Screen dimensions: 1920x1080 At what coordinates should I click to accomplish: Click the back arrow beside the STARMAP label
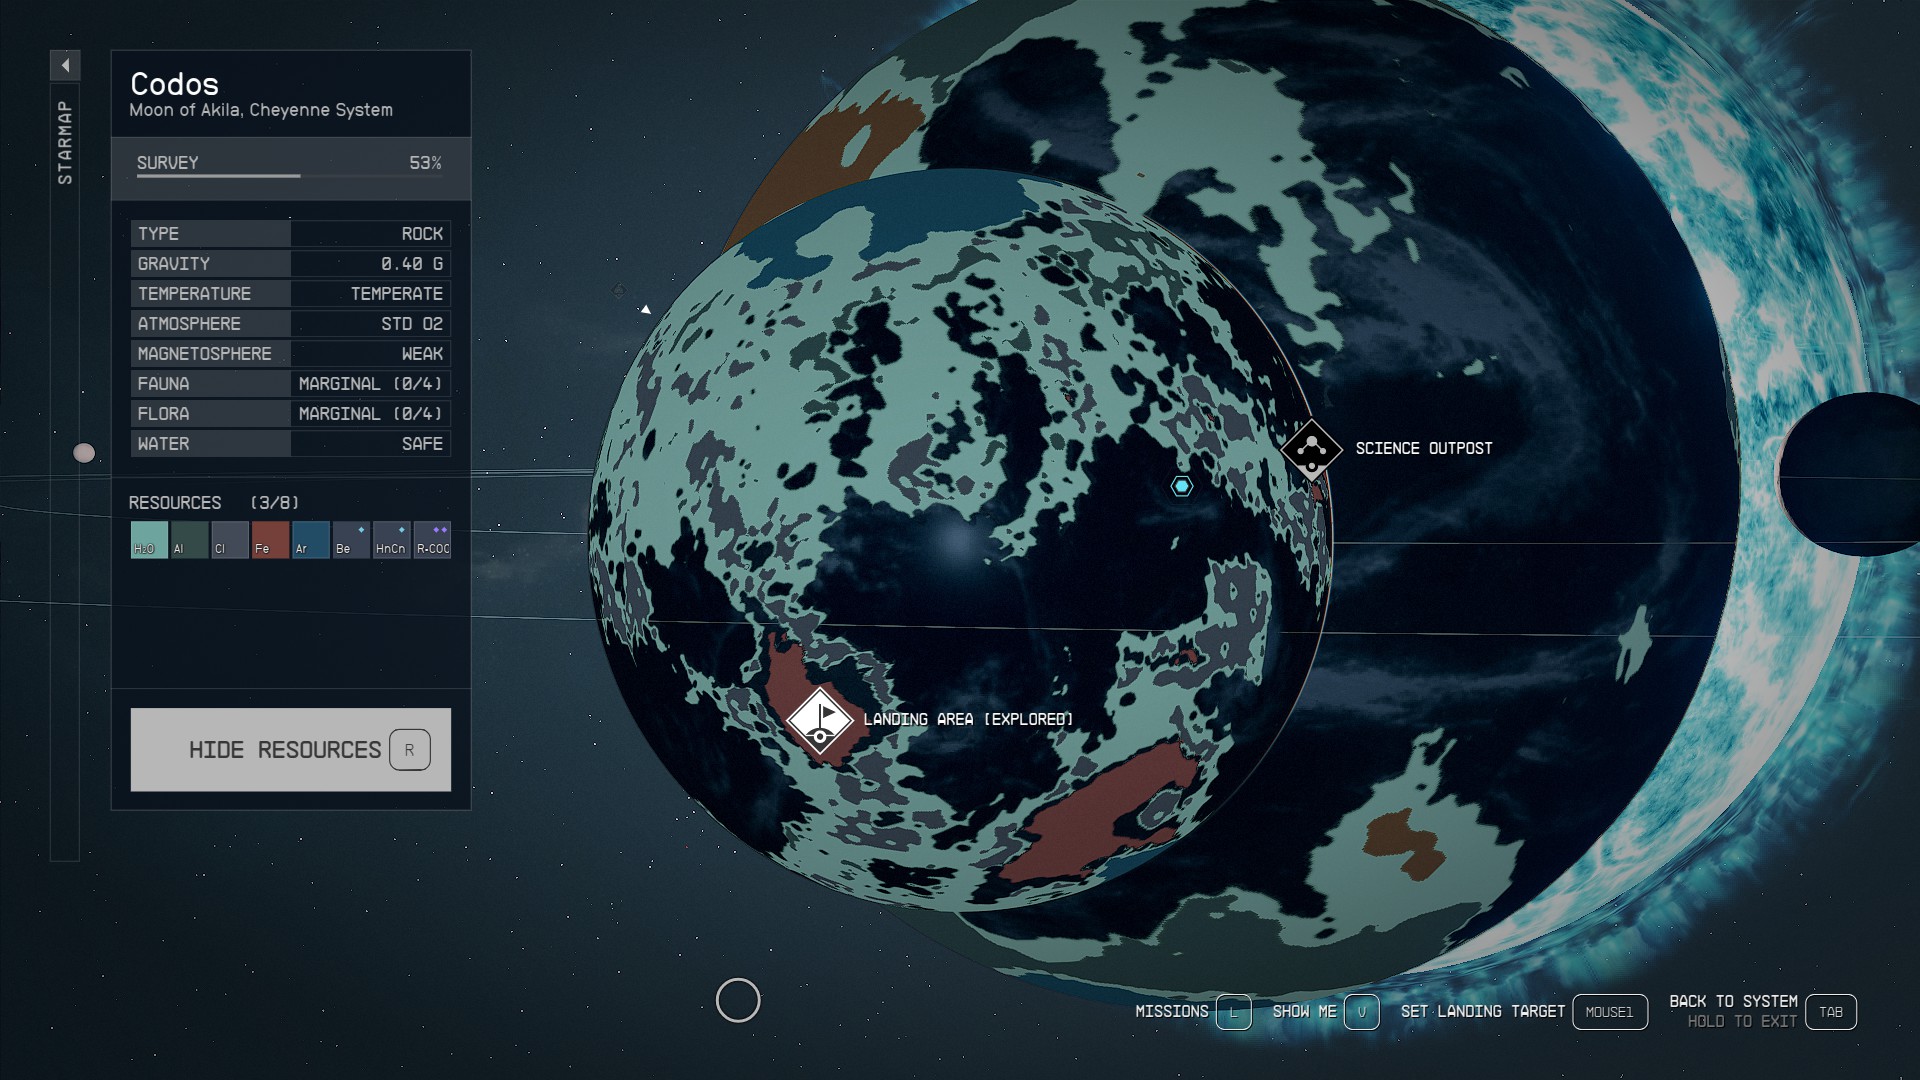coord(66,64)
